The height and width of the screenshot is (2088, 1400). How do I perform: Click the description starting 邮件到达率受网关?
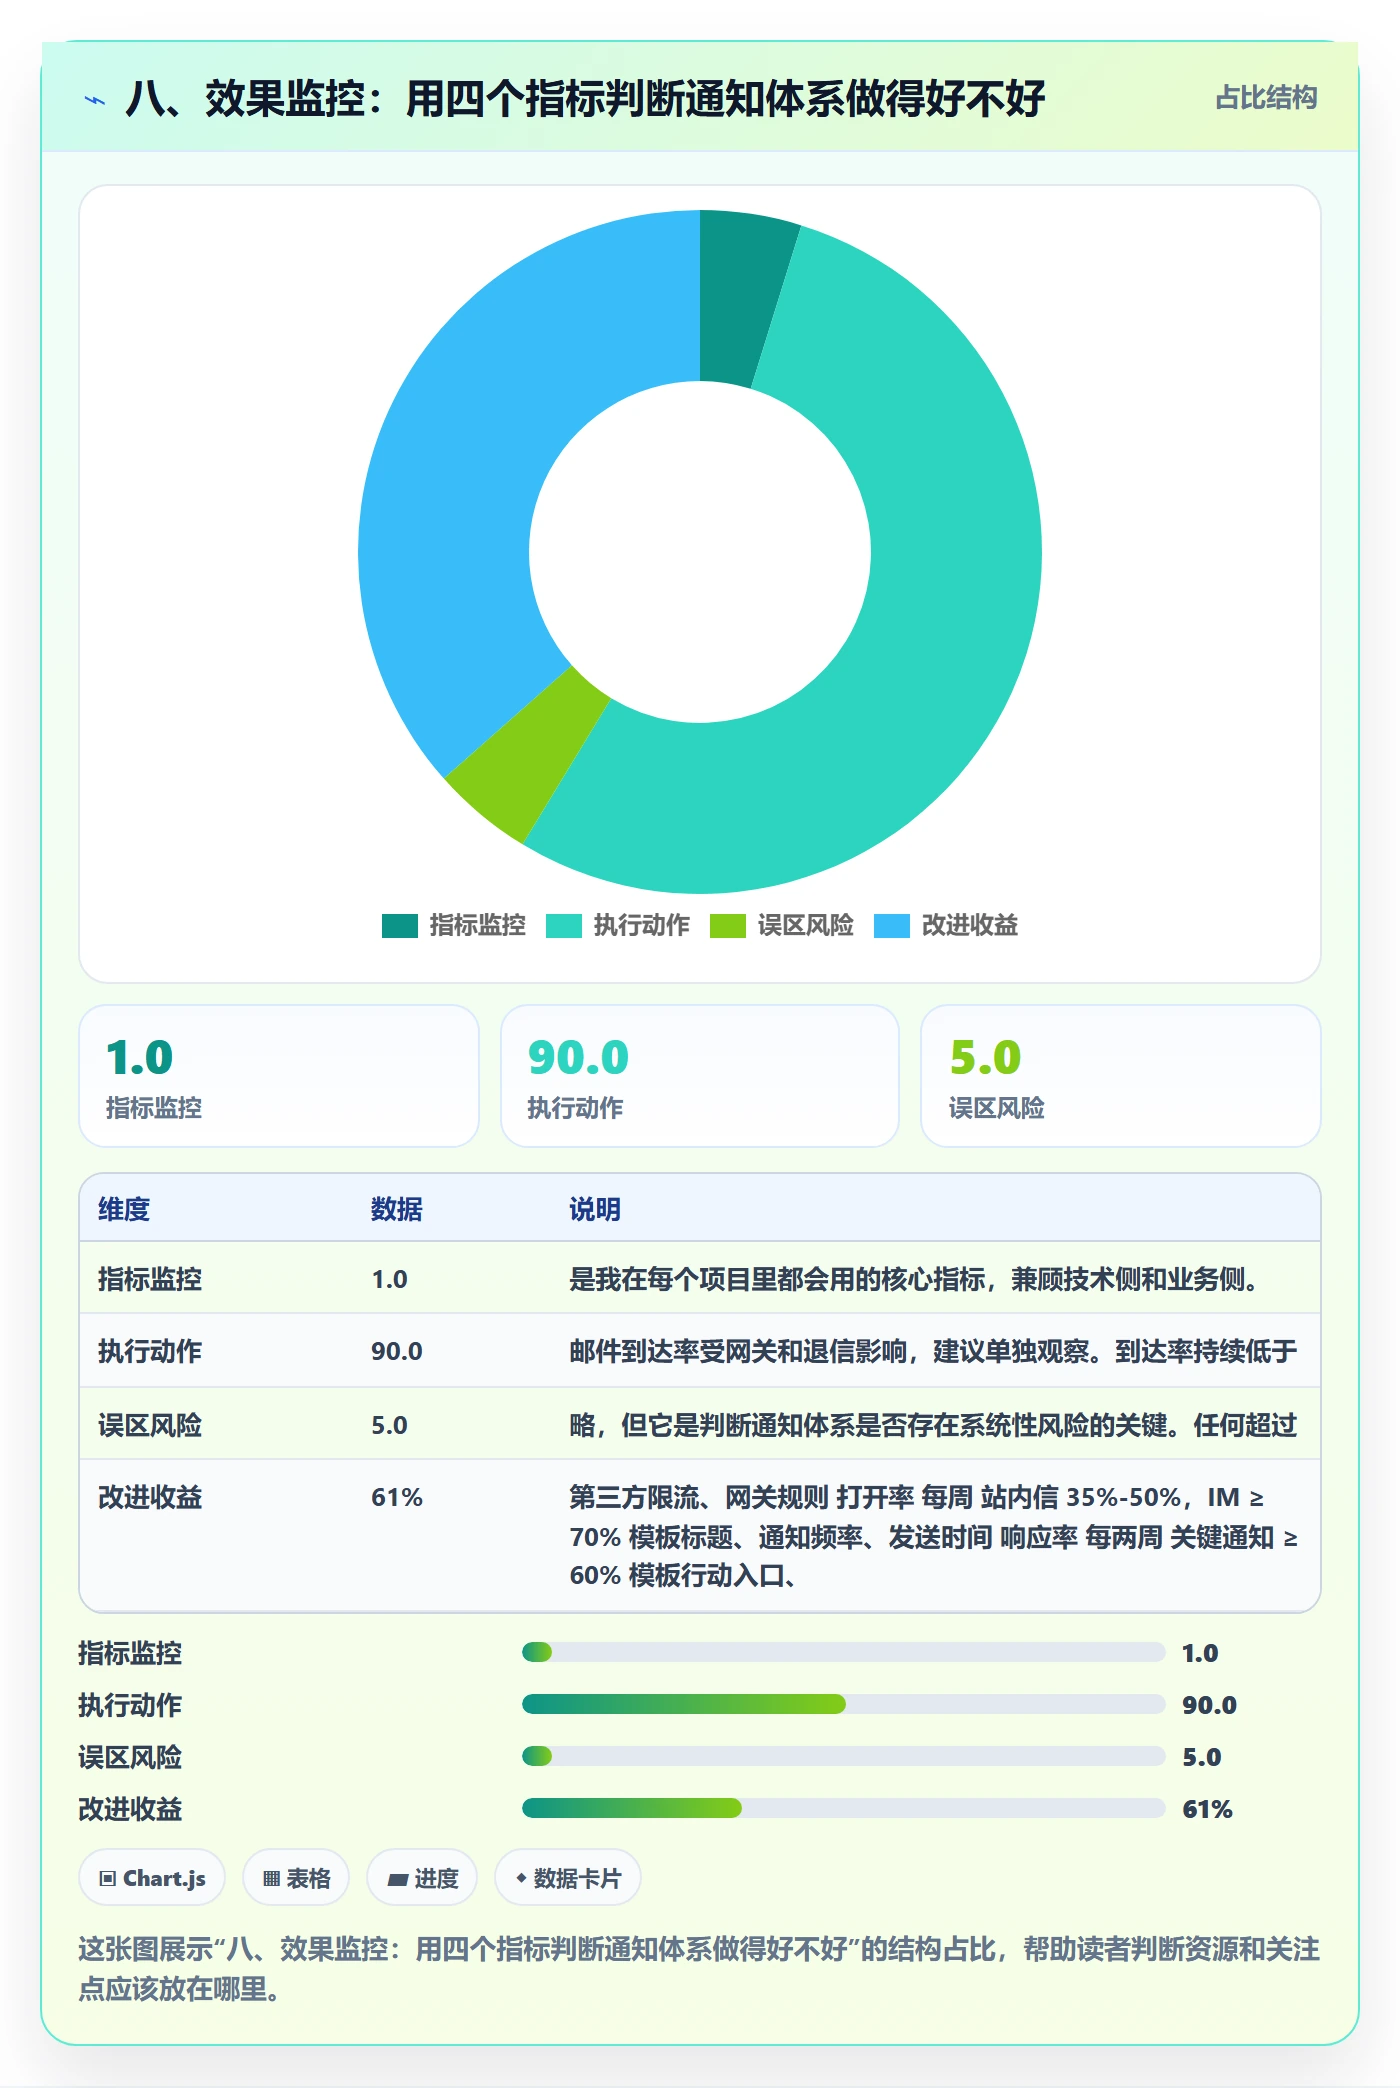coord(933,1351)
